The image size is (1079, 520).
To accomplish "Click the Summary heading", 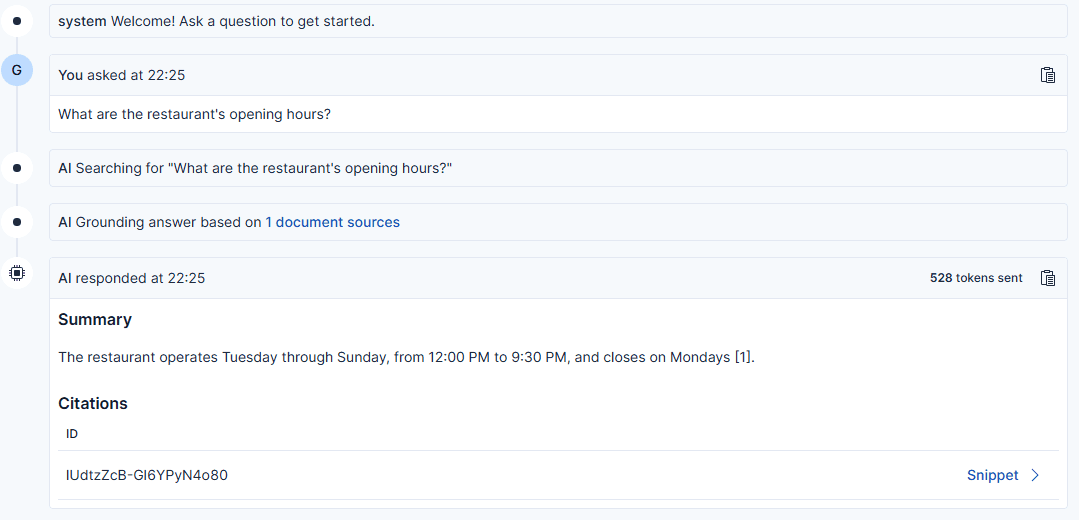I will coord(95,319).
